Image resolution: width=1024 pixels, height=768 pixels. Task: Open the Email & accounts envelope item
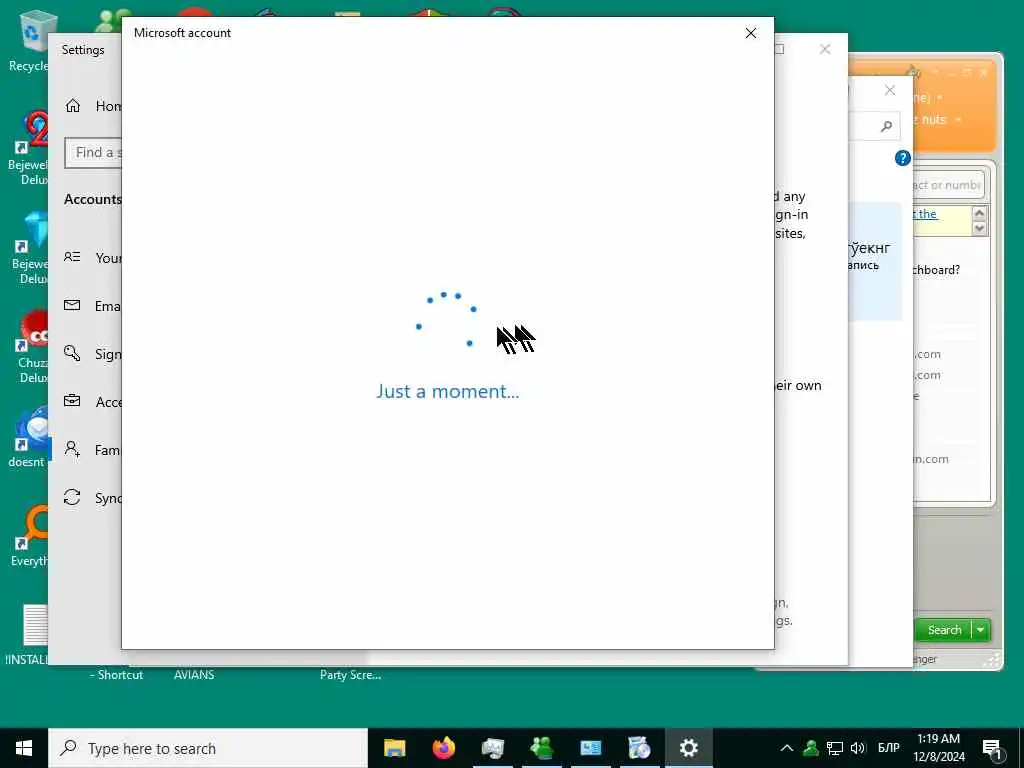click(93, 306)
